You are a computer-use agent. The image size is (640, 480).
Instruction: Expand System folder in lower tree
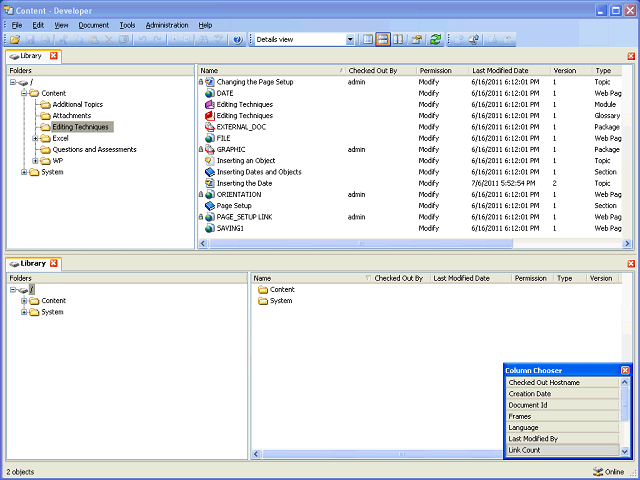24,312
